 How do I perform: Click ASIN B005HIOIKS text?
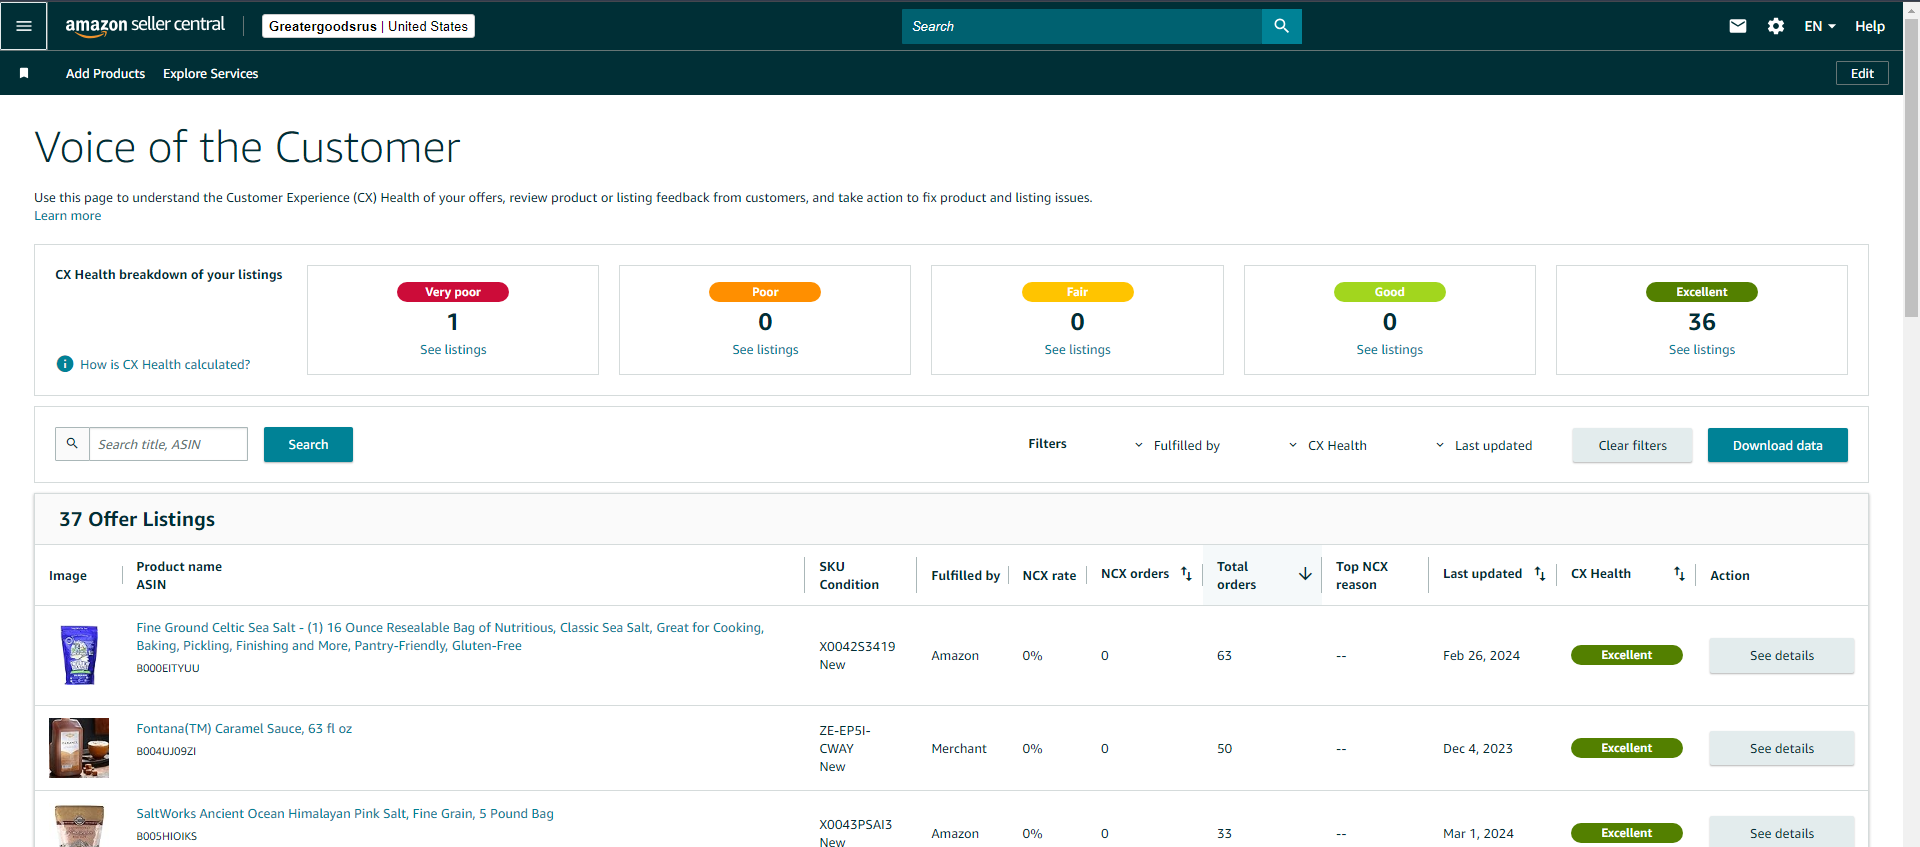[166, 836]
